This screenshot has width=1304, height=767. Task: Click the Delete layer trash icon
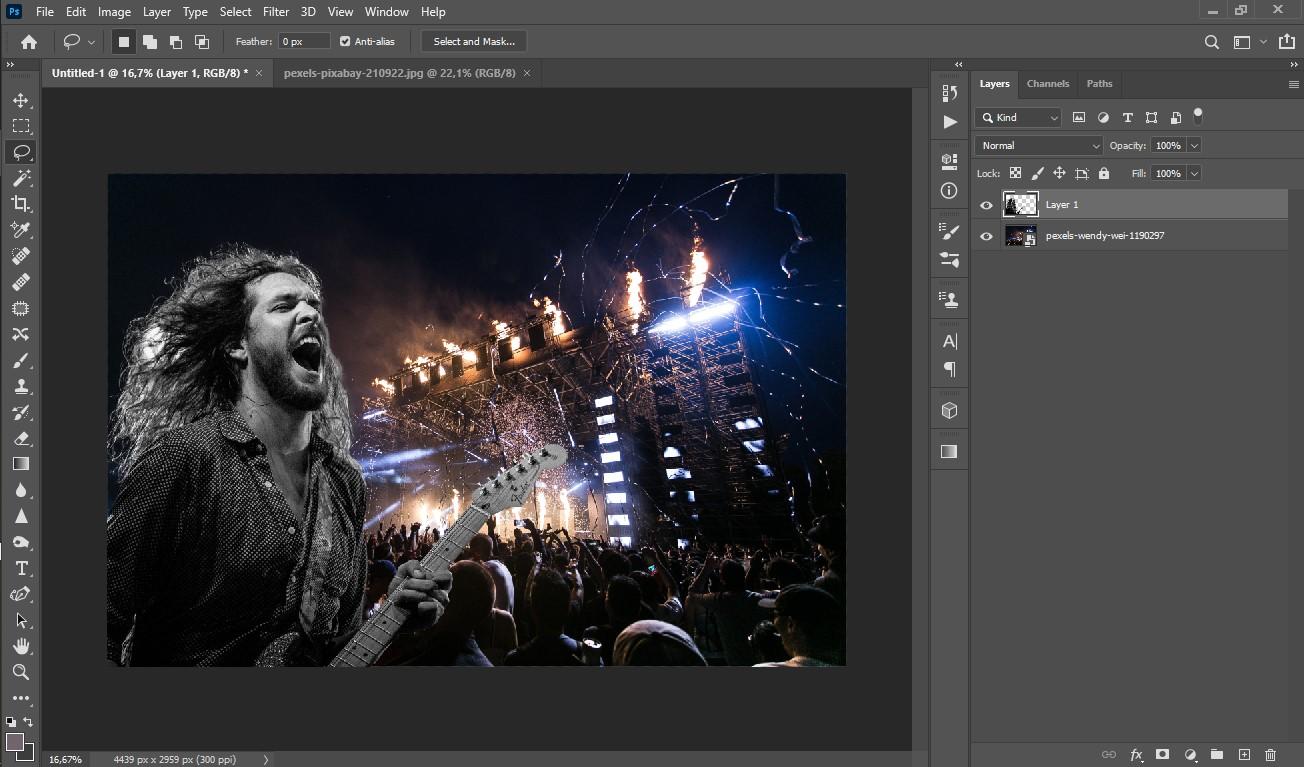click(x=1270, y=755)
